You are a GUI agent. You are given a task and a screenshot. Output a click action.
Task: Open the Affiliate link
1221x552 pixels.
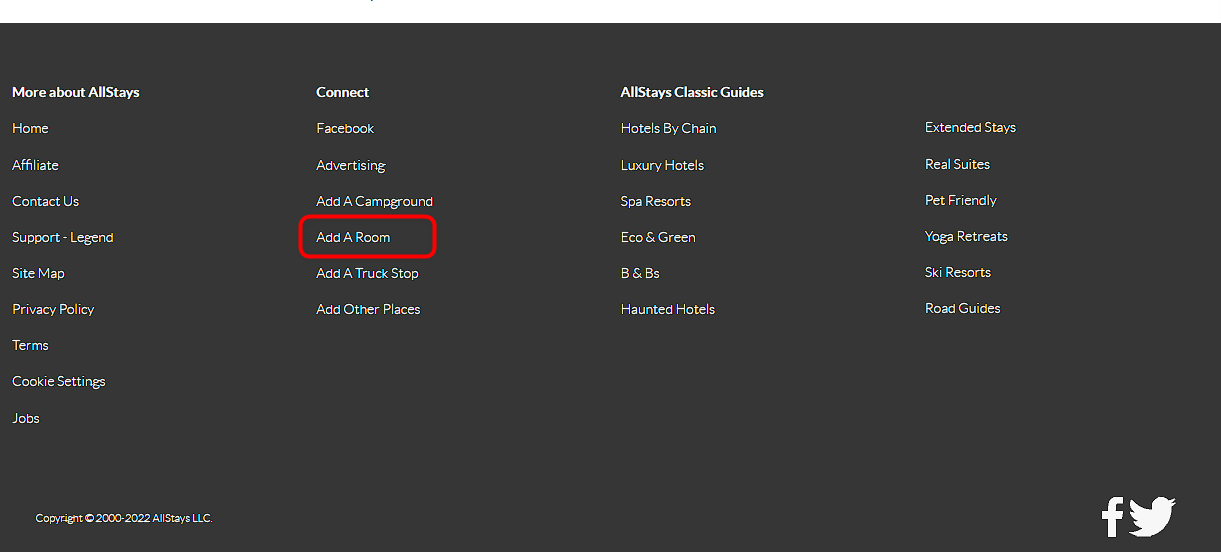(x=35, y=165)
